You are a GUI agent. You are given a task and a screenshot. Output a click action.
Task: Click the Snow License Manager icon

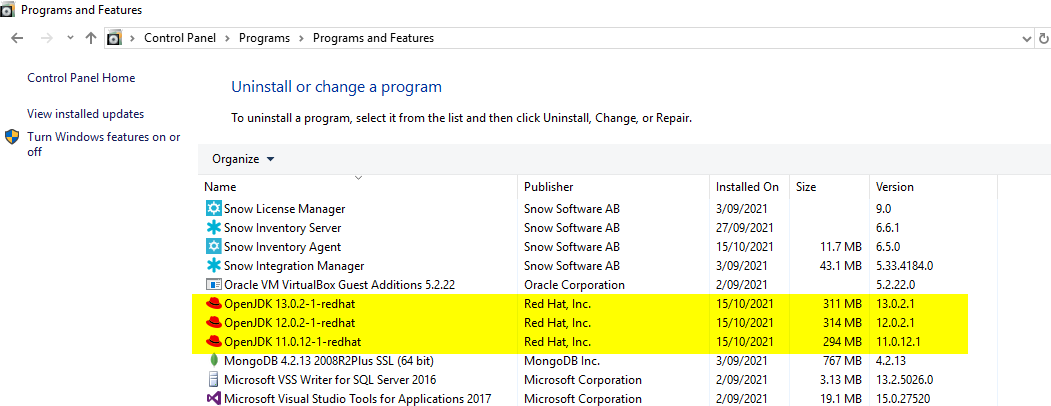coord(213,208)
